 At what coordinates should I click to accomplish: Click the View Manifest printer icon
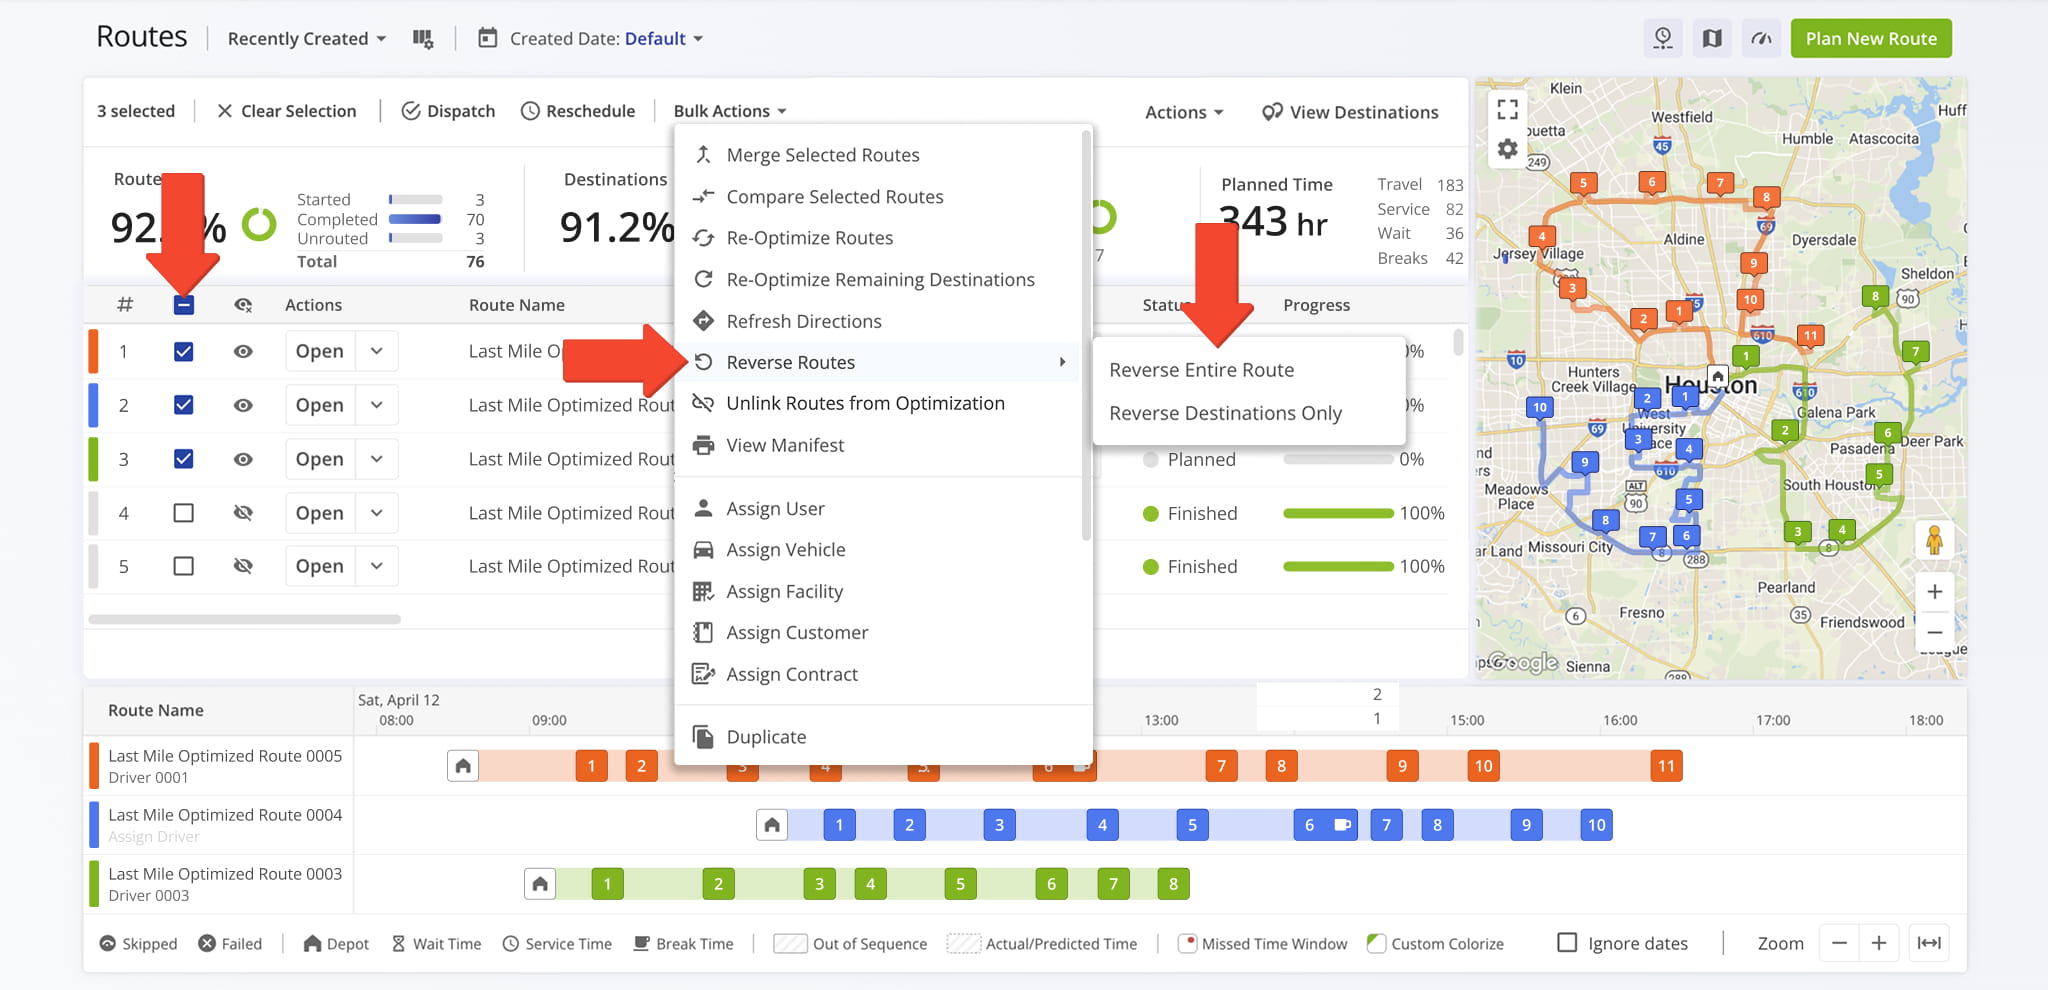pyautogui.click(x=703, y=445)
